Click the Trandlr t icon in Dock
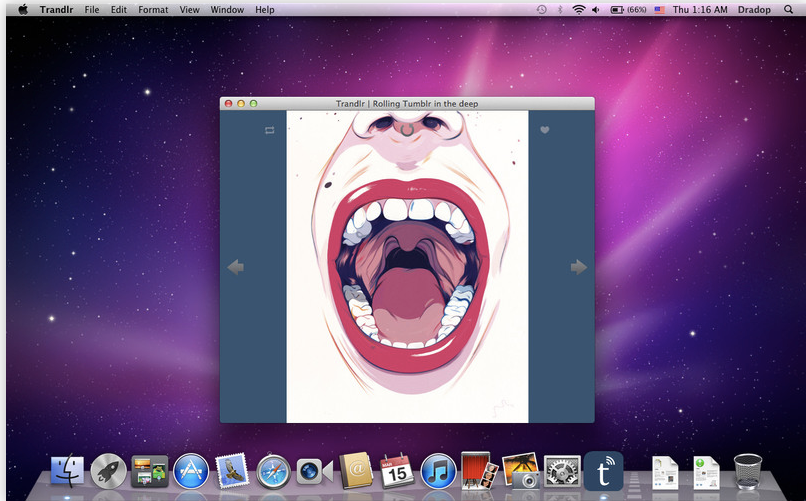The width and height of the screenshot is (806, 501). (x=603, y=471)
